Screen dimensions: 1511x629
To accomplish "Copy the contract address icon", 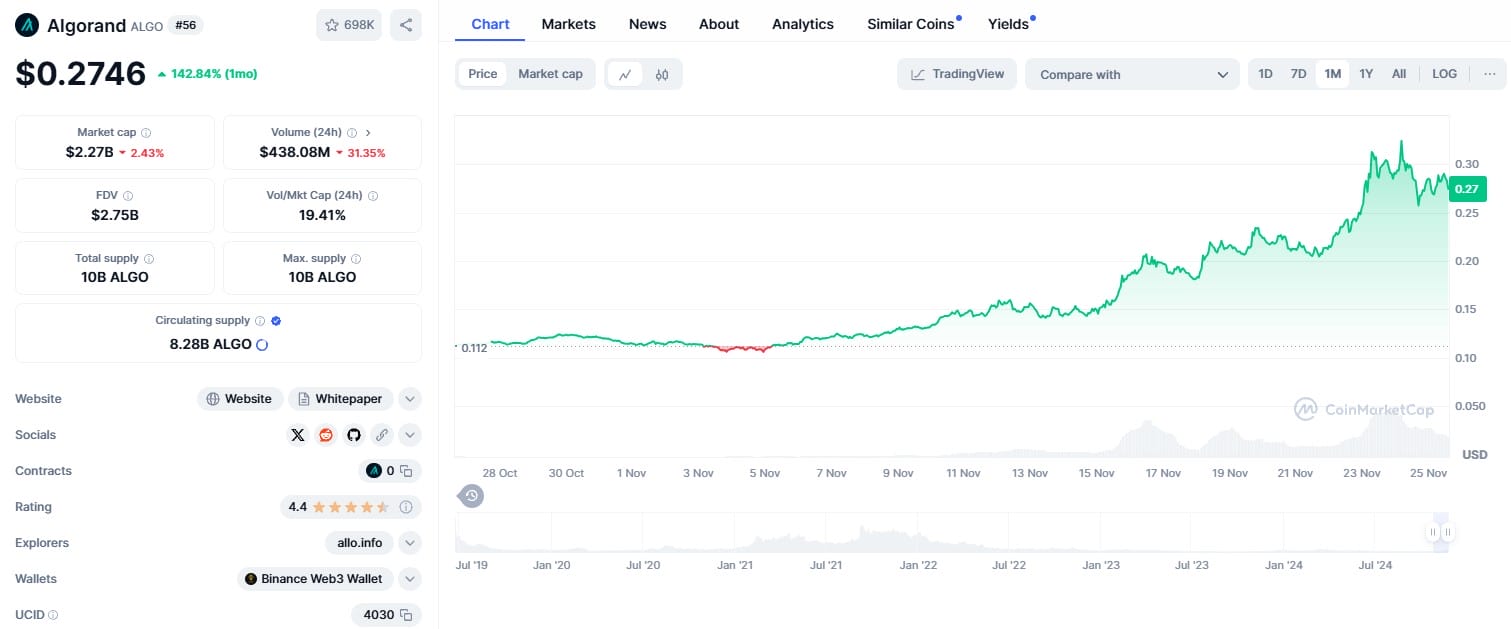I will pyautogui.click(x=406, y=471).
